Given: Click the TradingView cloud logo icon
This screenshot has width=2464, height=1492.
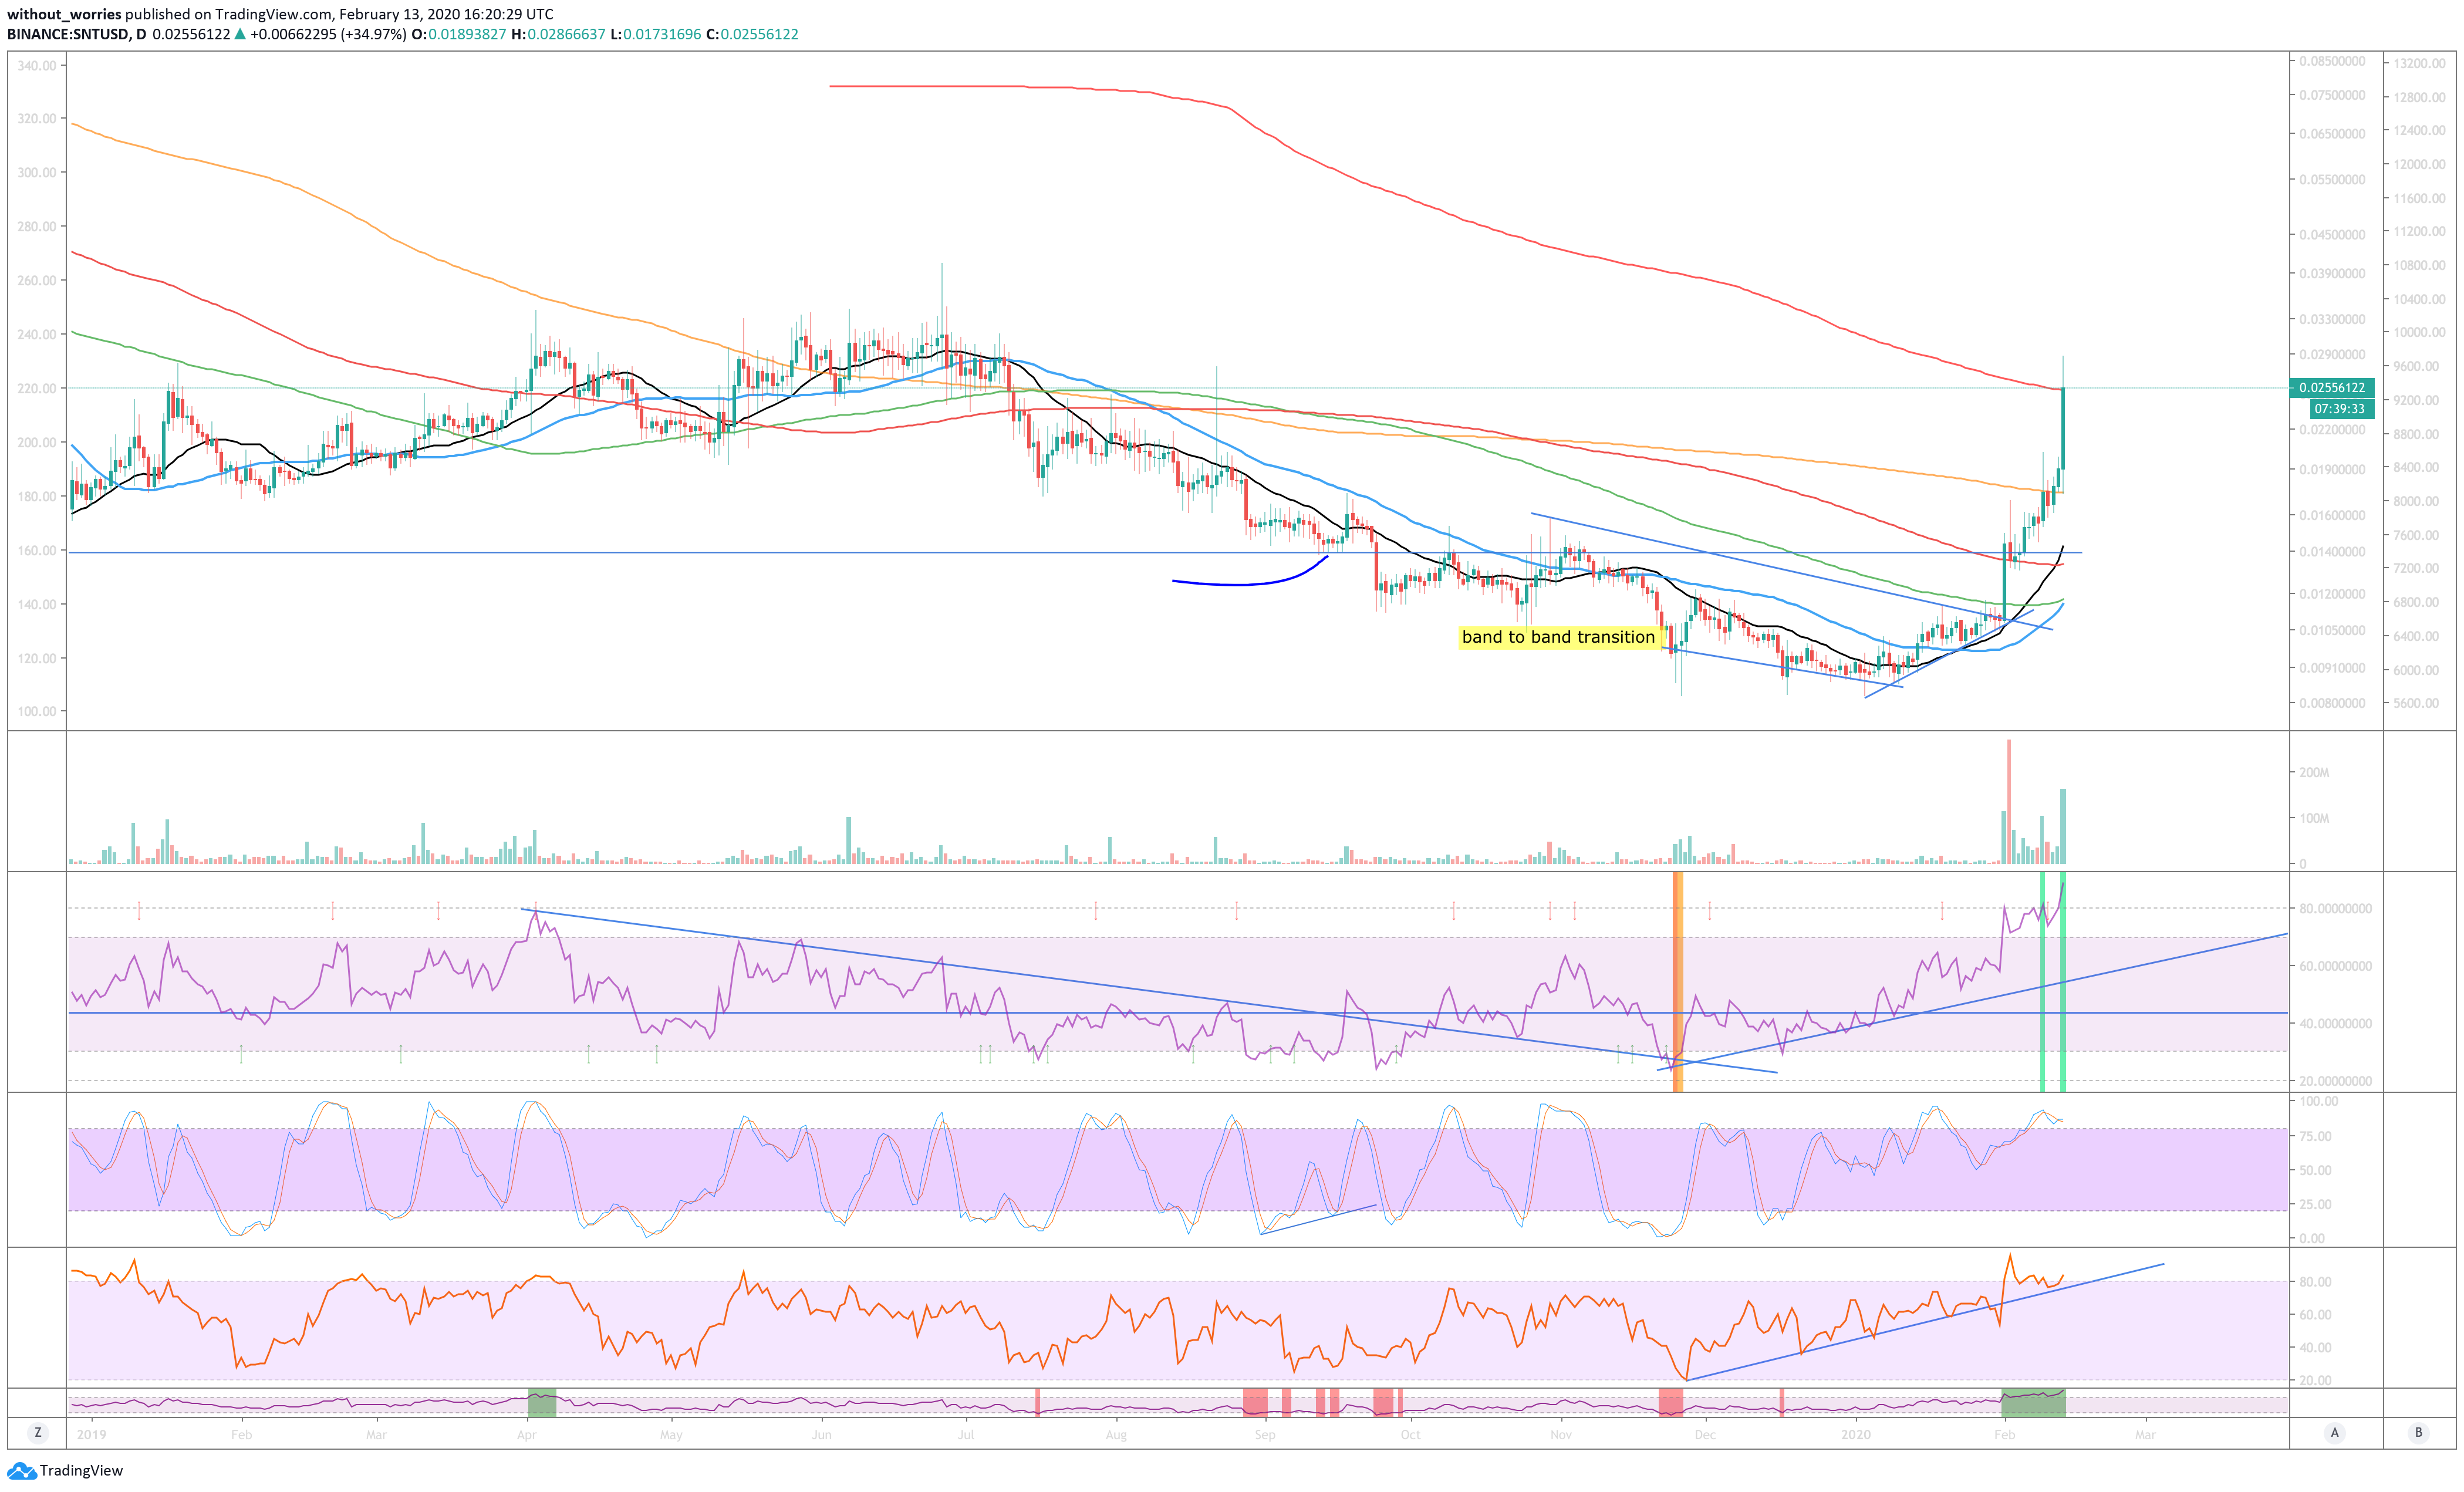Looking at the screenshot, I should [21, 1471].
